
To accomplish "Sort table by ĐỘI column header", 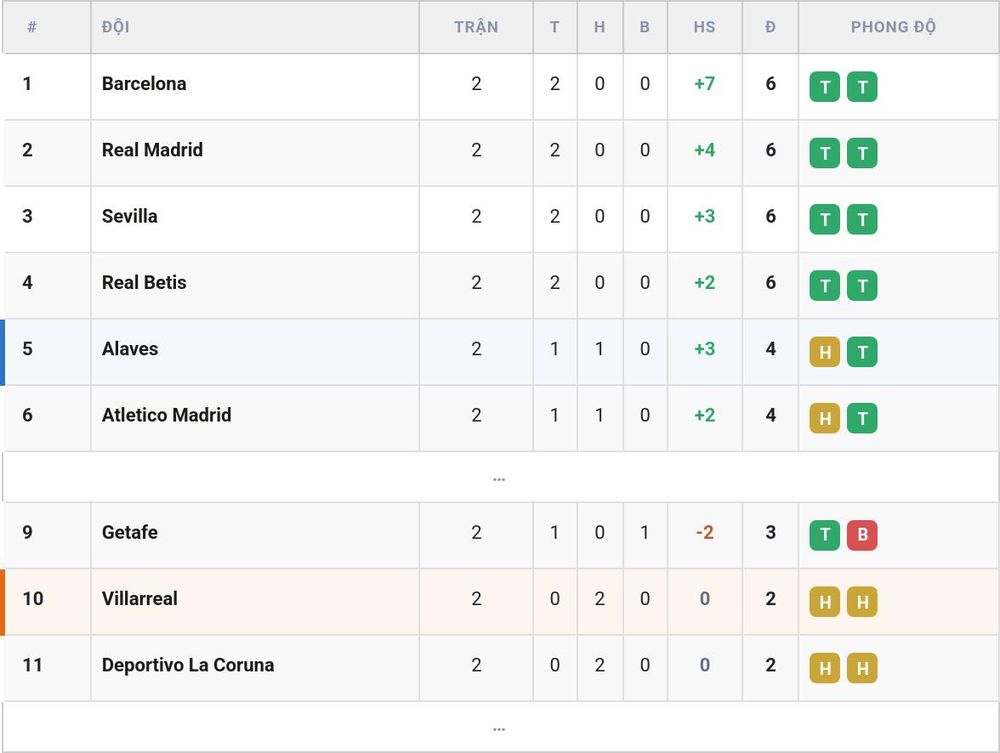I will (115, 27).
